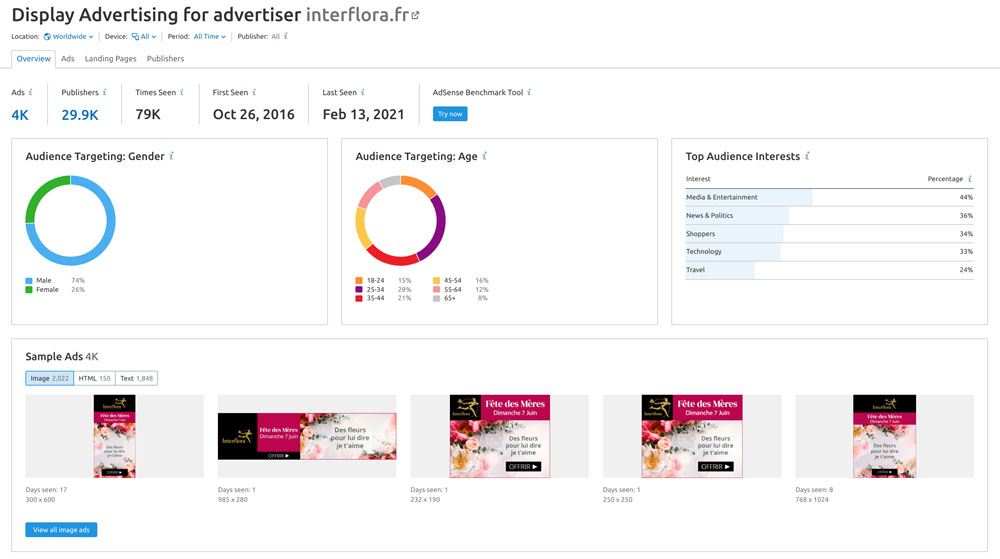The width and height of the screenshot is (1000, 559).
Task: Open the Publishers tab
Action: (x=165, y=59)
